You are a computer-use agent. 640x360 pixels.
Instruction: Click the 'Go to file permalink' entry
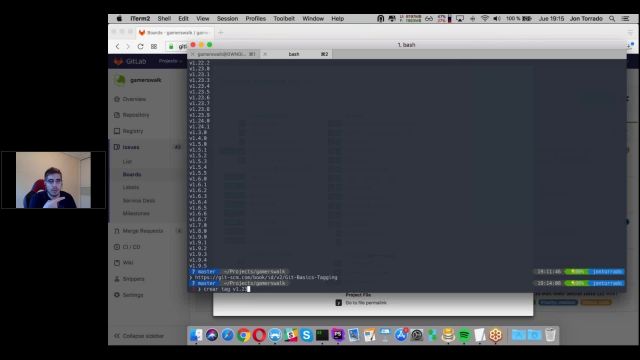point(366,303)
